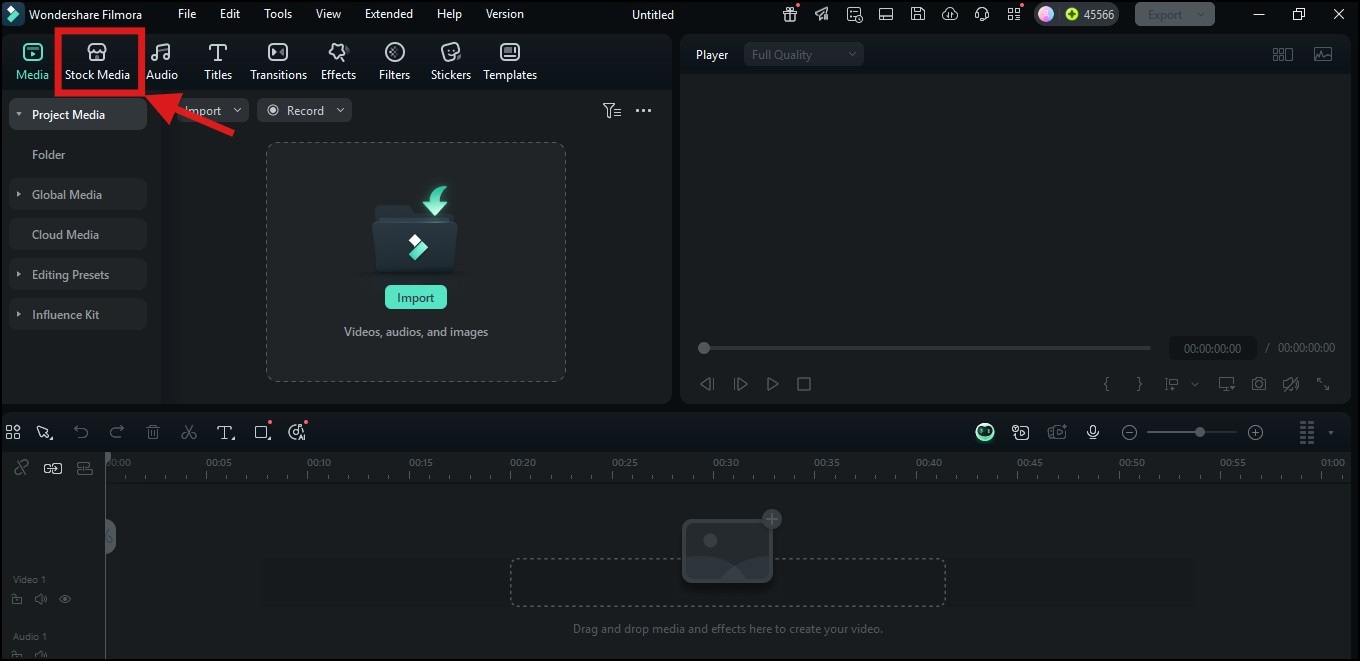The width and height of the screenshot is (1360, 661).
Task: Open the split clip scissors tool
Action: pyautogui.click(x=189, y=431)
